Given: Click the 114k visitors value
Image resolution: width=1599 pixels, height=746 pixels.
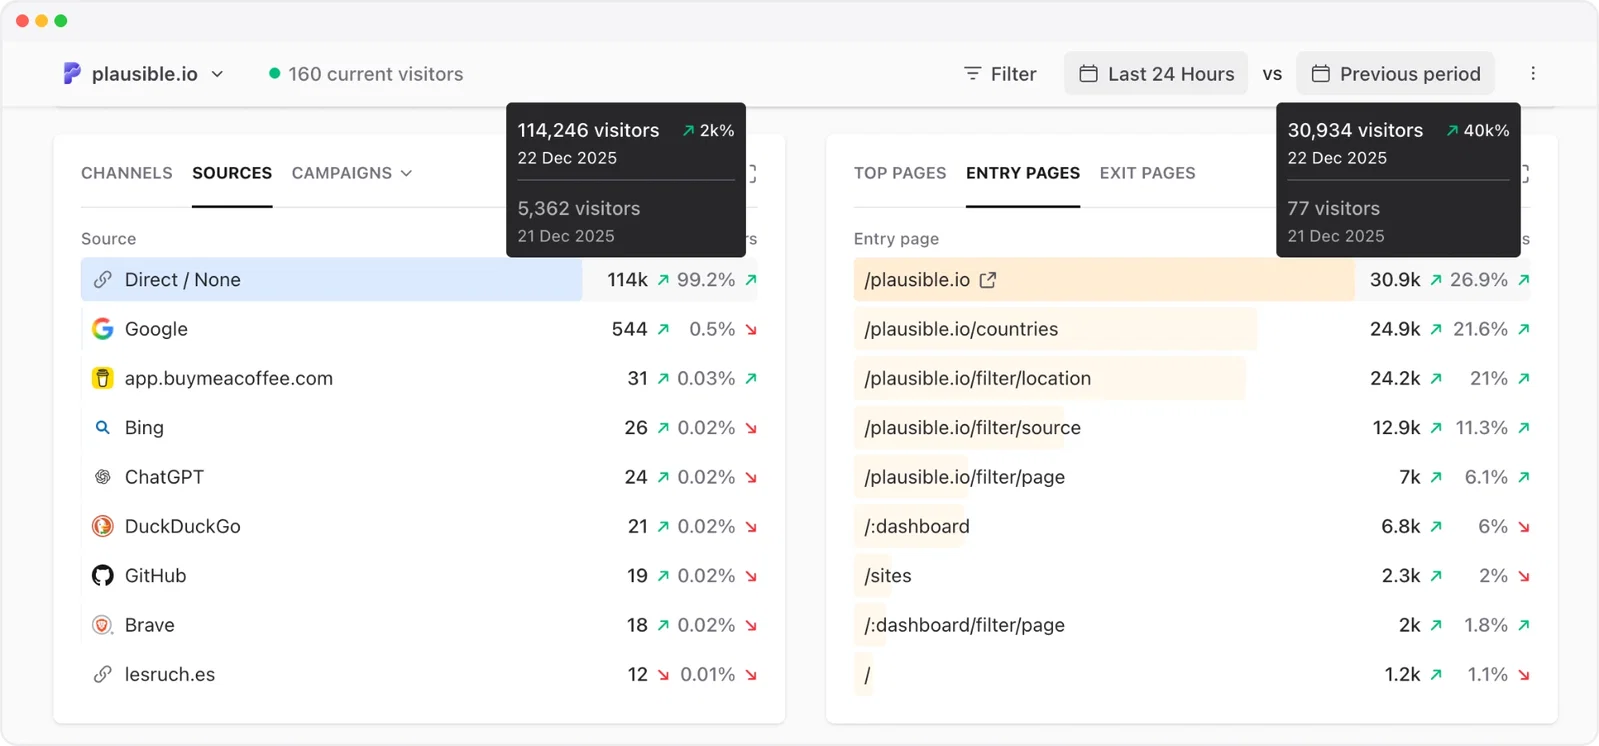Looking at the screenshot, I should [x=627, y=280].
